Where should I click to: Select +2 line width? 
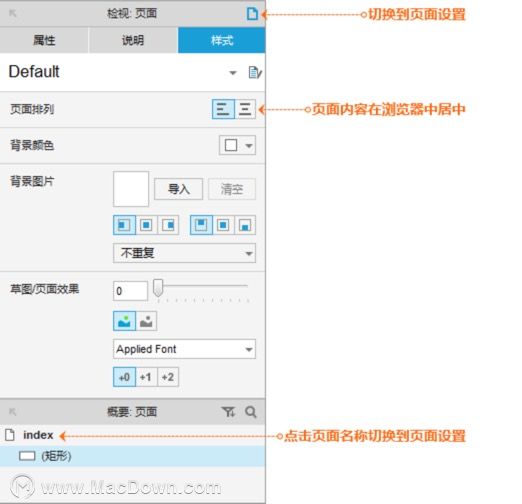coord(168,377)
